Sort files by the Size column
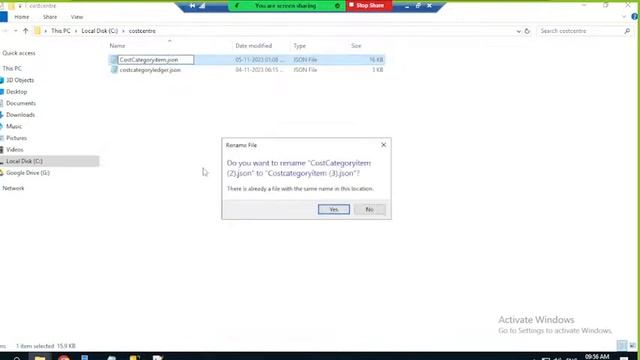The height and width of the screenshot is (360, 640). coord(356,46)
